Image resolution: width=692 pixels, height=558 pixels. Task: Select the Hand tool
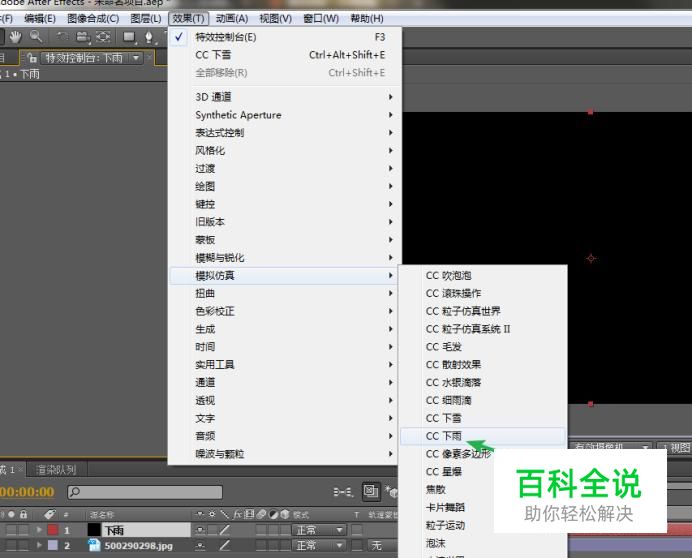click(15, 37)
